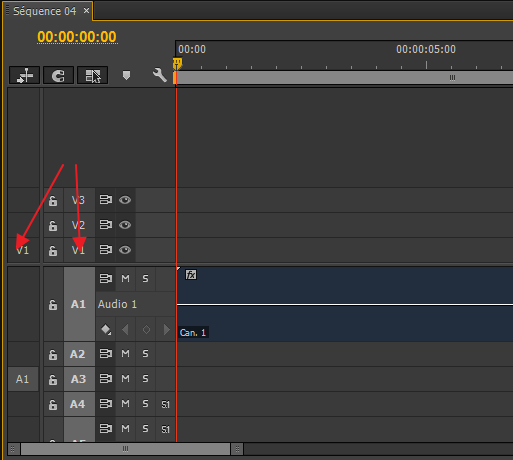Click the 00:00:00:00 playhead timecode
This screenshot has width=513, height=460.
[77, 37]
